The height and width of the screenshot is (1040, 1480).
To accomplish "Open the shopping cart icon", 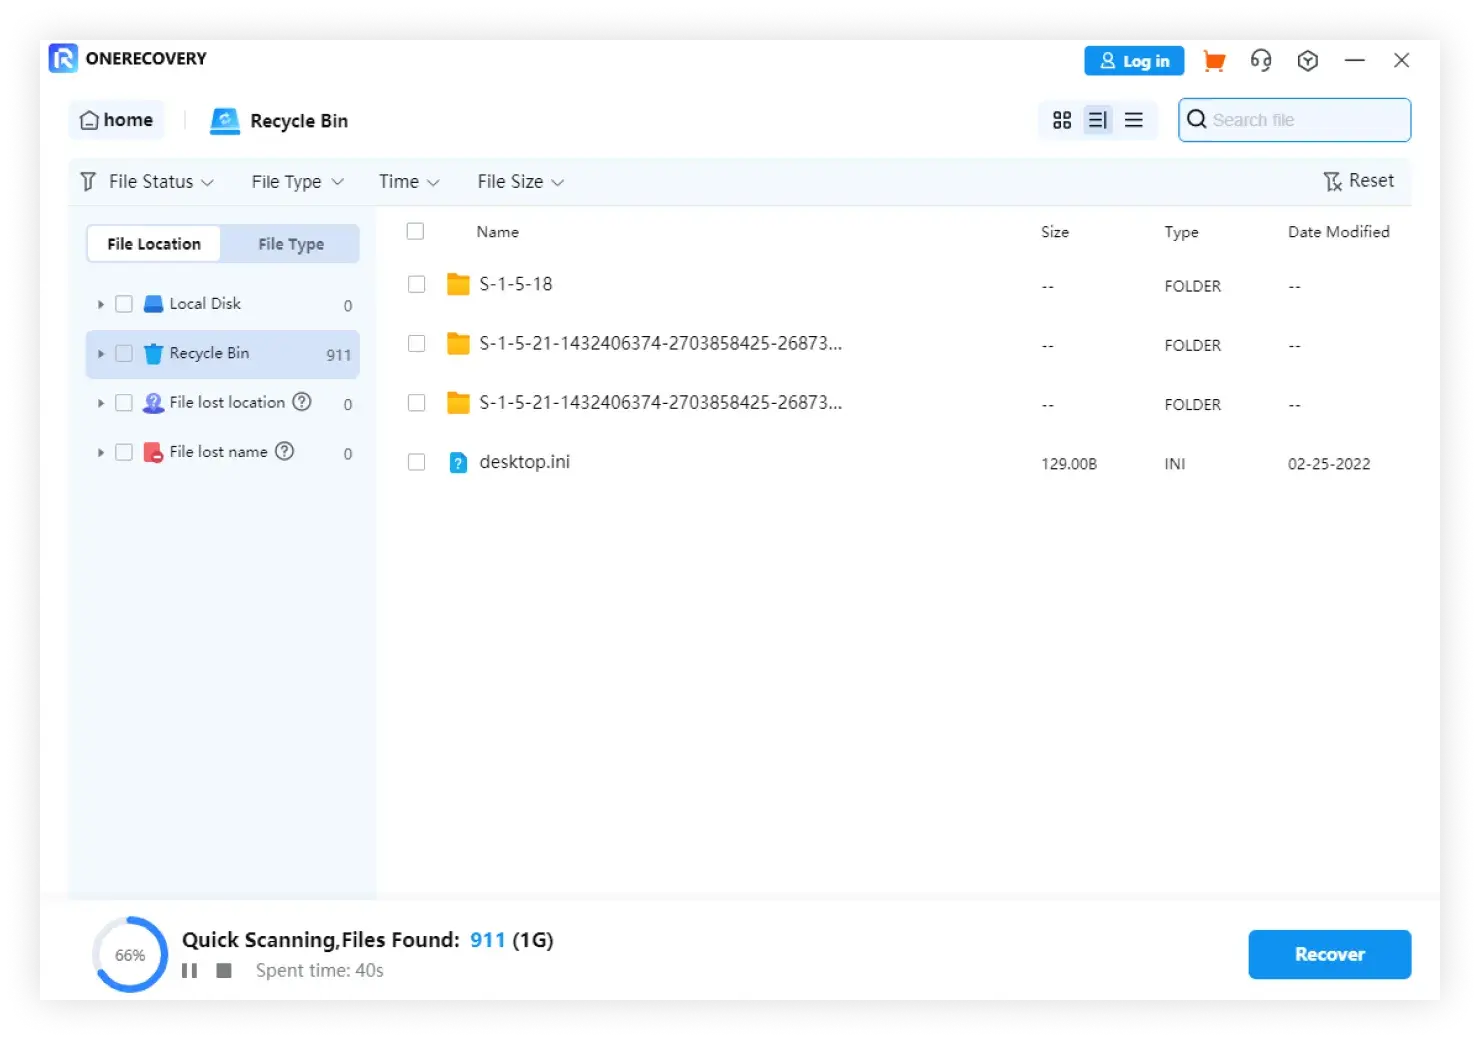I will pyautogui.click(x=1214, y=61).
